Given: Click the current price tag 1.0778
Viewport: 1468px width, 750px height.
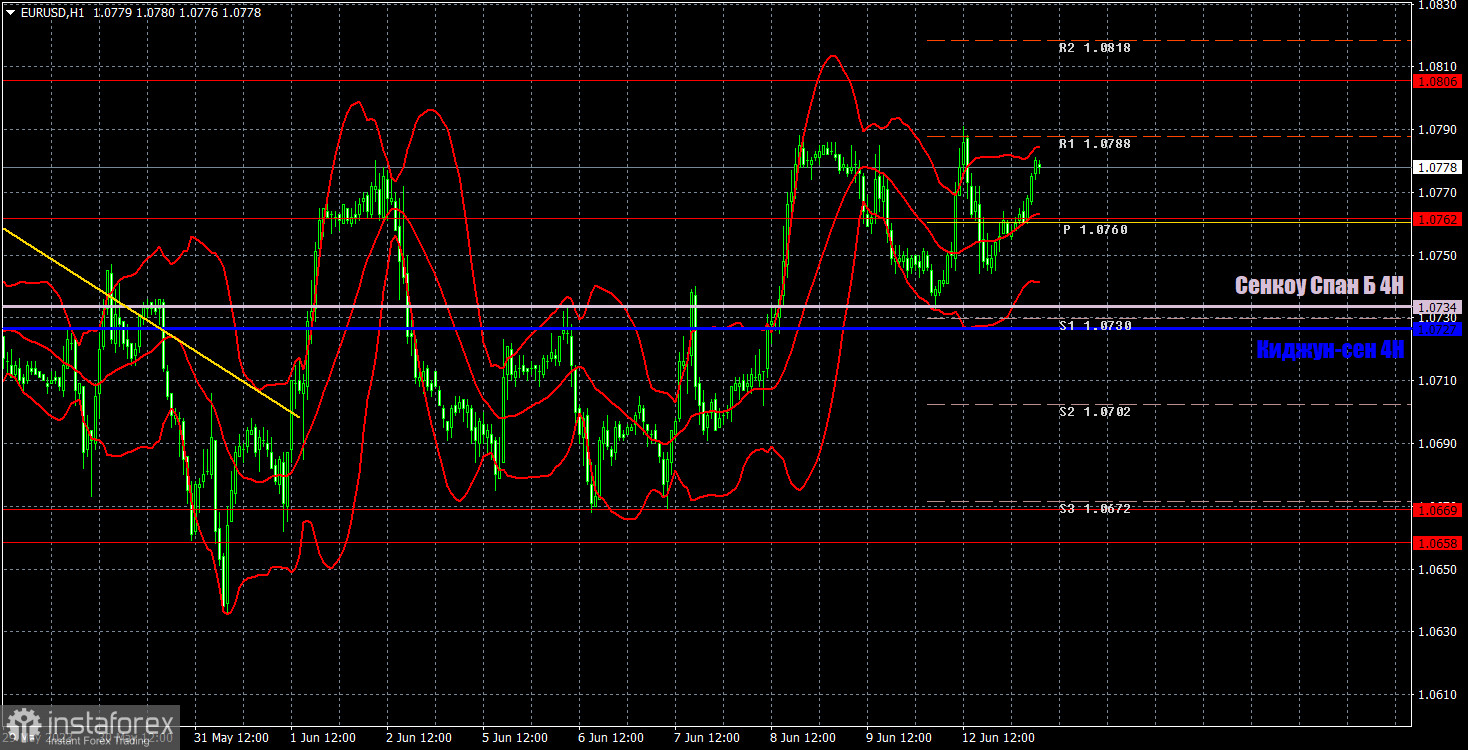Looking at the screenshot, I should [x=1438, y=167].
